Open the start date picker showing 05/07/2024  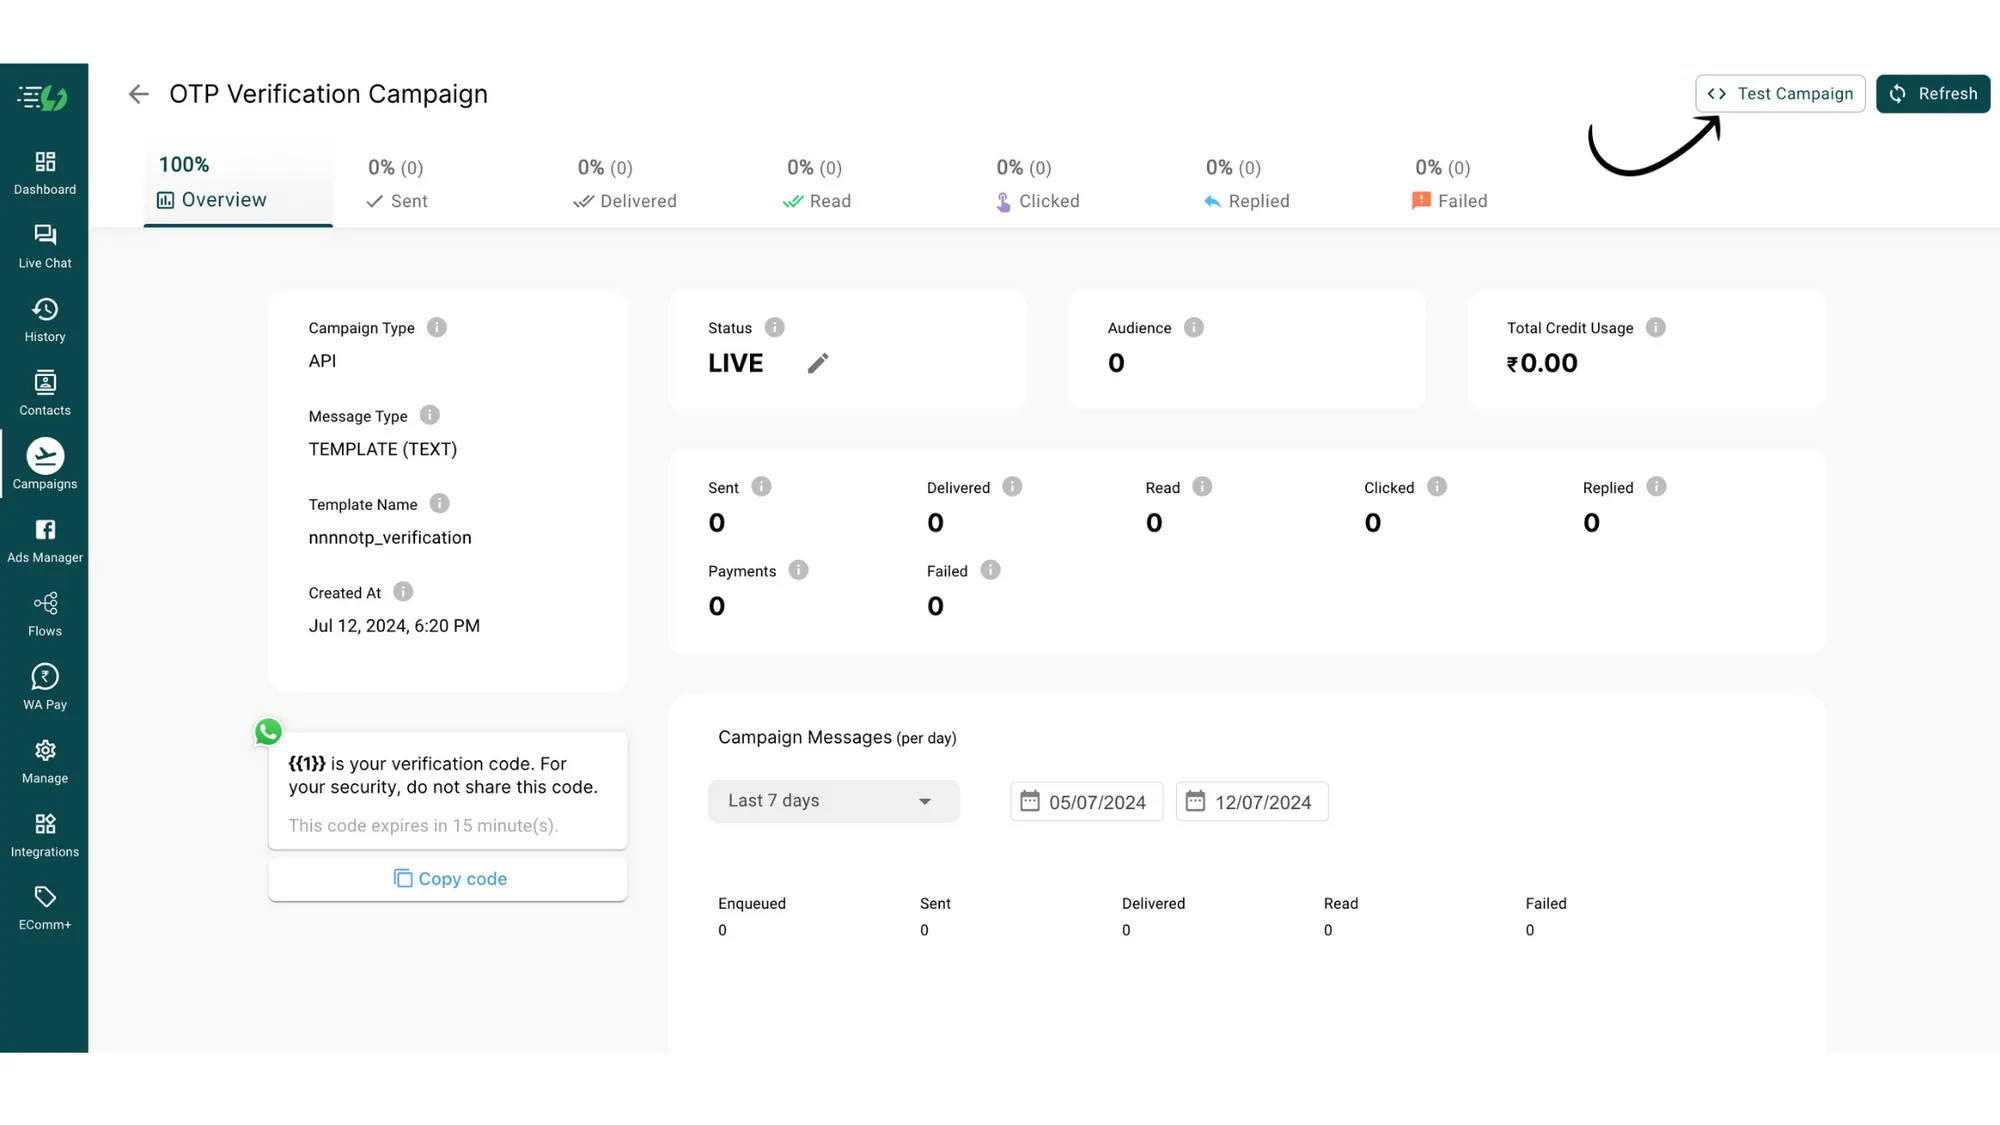tap(1086, 802)
